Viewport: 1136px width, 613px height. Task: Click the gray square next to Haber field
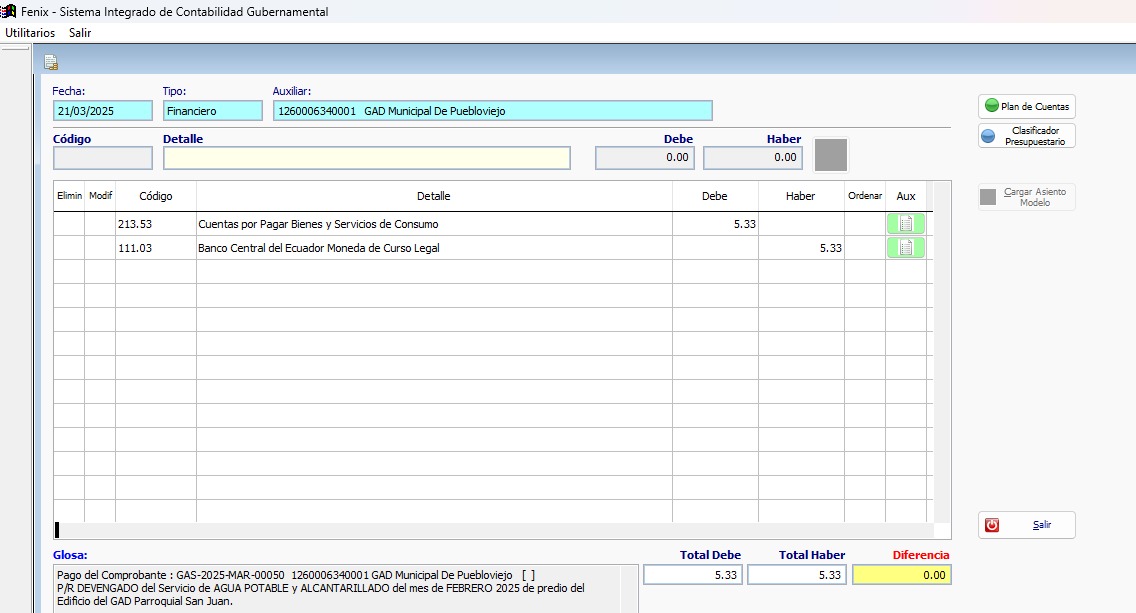tap(830, 155)
